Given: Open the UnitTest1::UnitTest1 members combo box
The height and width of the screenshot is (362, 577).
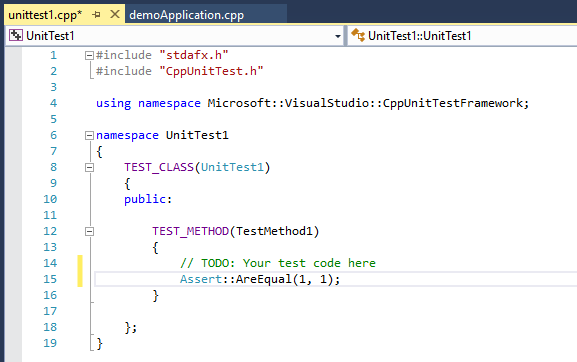Looking at the screenshot, I should pyautogui.click(x=462, y=36).
